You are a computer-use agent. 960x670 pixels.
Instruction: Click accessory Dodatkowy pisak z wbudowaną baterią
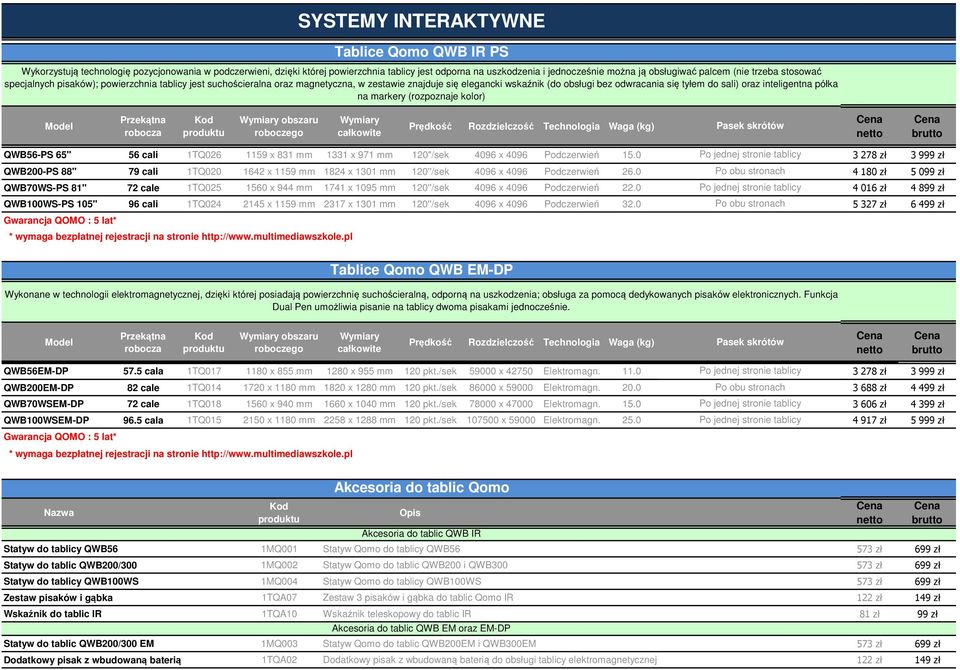click(92, 660)
